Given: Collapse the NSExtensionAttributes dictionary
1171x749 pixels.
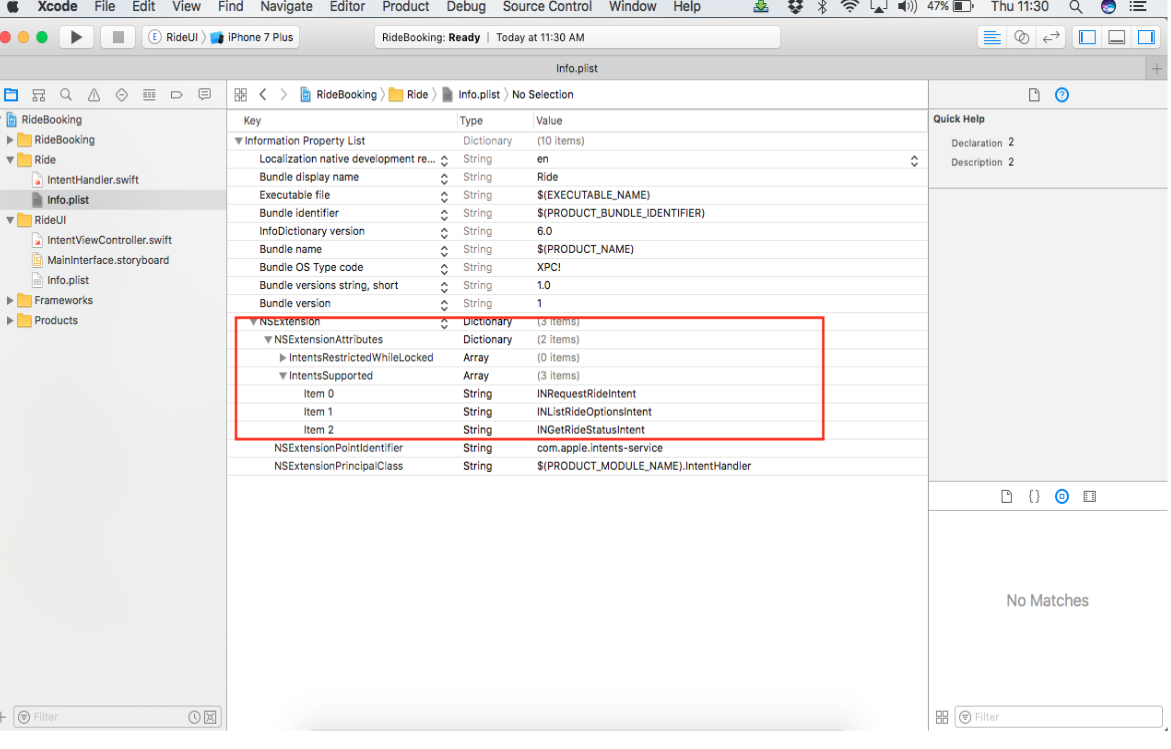Looking at the screenshot, I should pos(267,340).
